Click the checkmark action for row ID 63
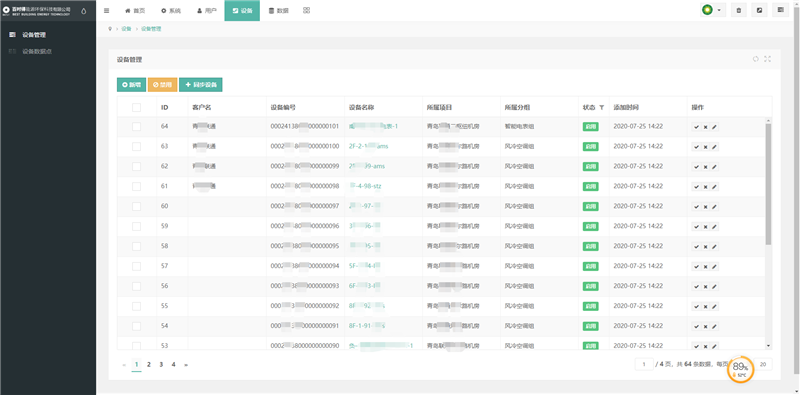800x395 pixels. pyautogui.click(x=696, y=147)
